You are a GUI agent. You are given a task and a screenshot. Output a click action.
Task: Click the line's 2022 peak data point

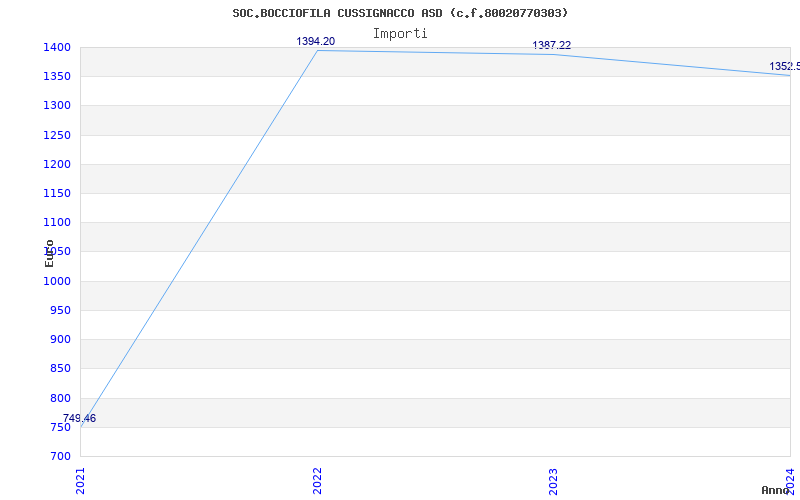click(317, 51)
